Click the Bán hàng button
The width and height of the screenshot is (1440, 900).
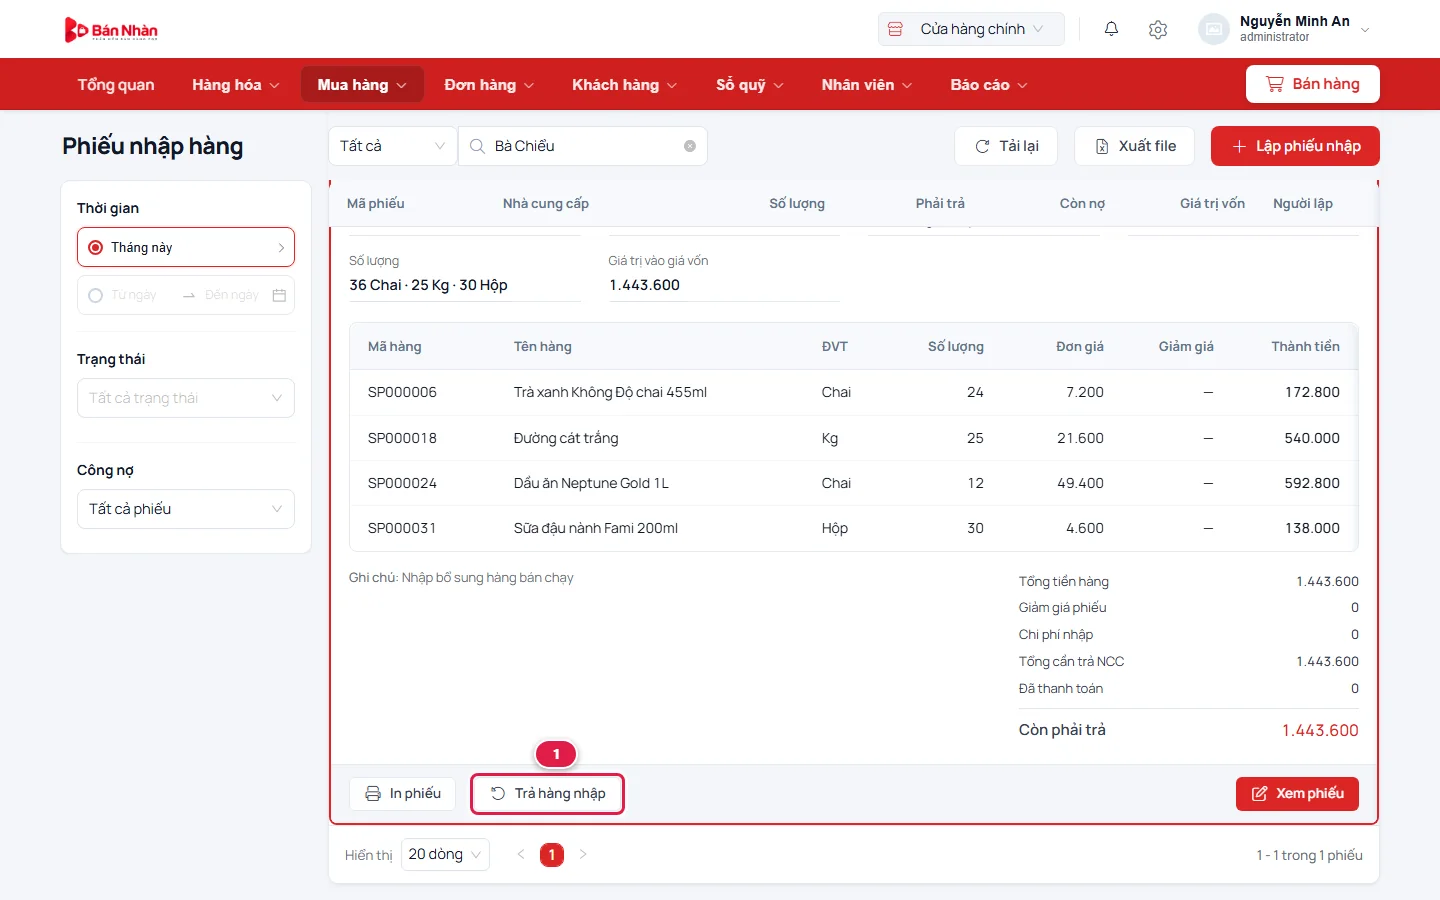[1312, 84]
